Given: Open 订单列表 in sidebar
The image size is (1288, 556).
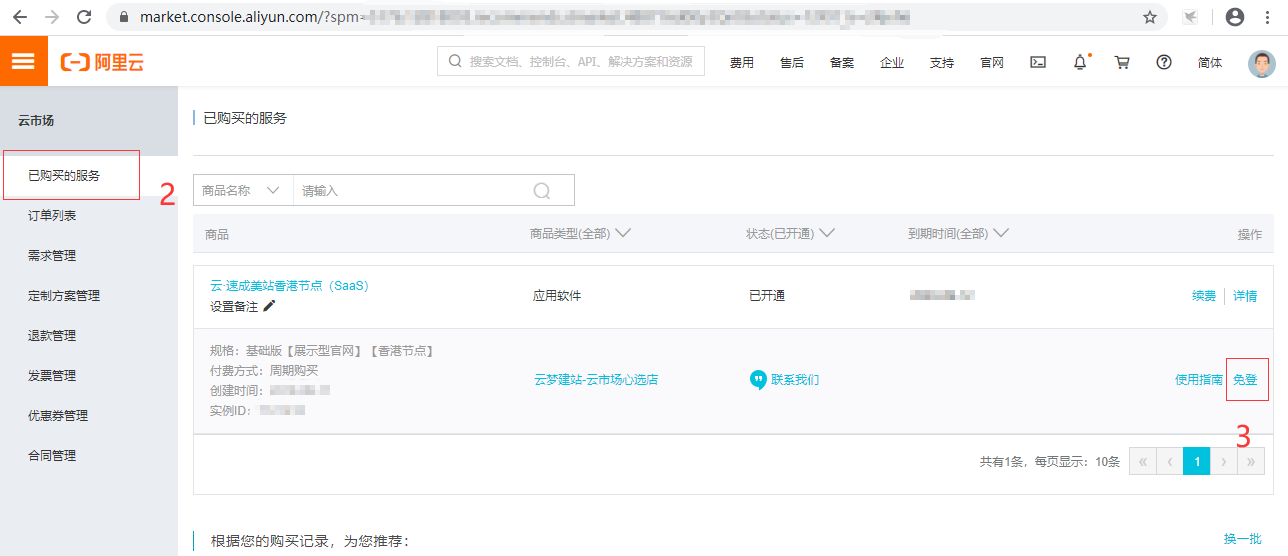Looking at the screenshot, I should click(52, 215).
